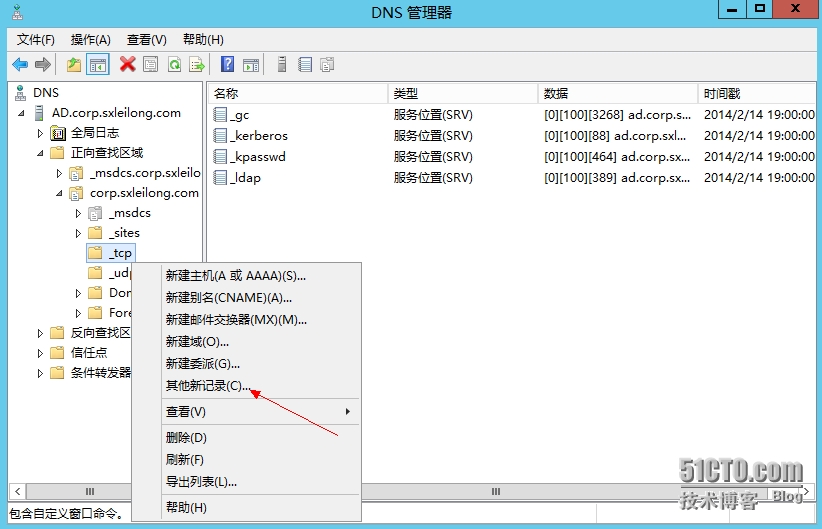Open the 帮助(H) menu in menu bar
Viewport: 822px width, 529px height.
203,40
